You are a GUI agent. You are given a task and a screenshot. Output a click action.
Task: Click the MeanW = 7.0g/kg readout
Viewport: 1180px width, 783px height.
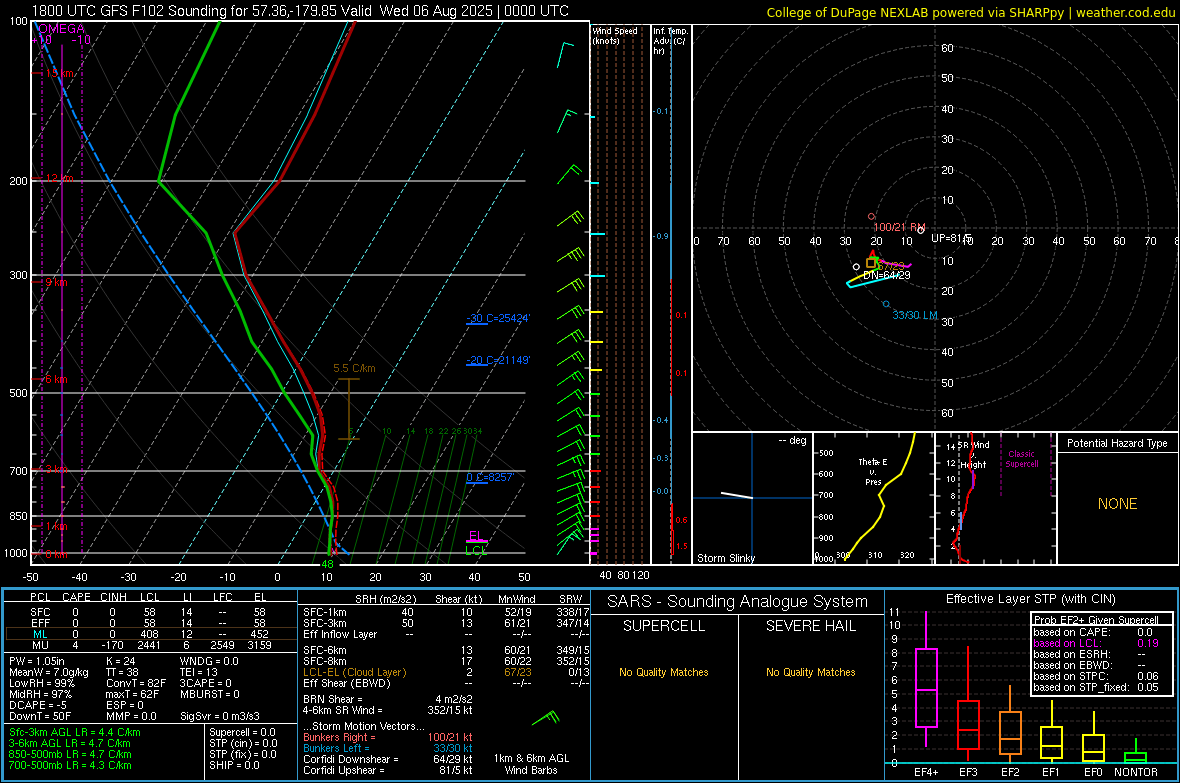pyautogui.click(x=48, y=672)
